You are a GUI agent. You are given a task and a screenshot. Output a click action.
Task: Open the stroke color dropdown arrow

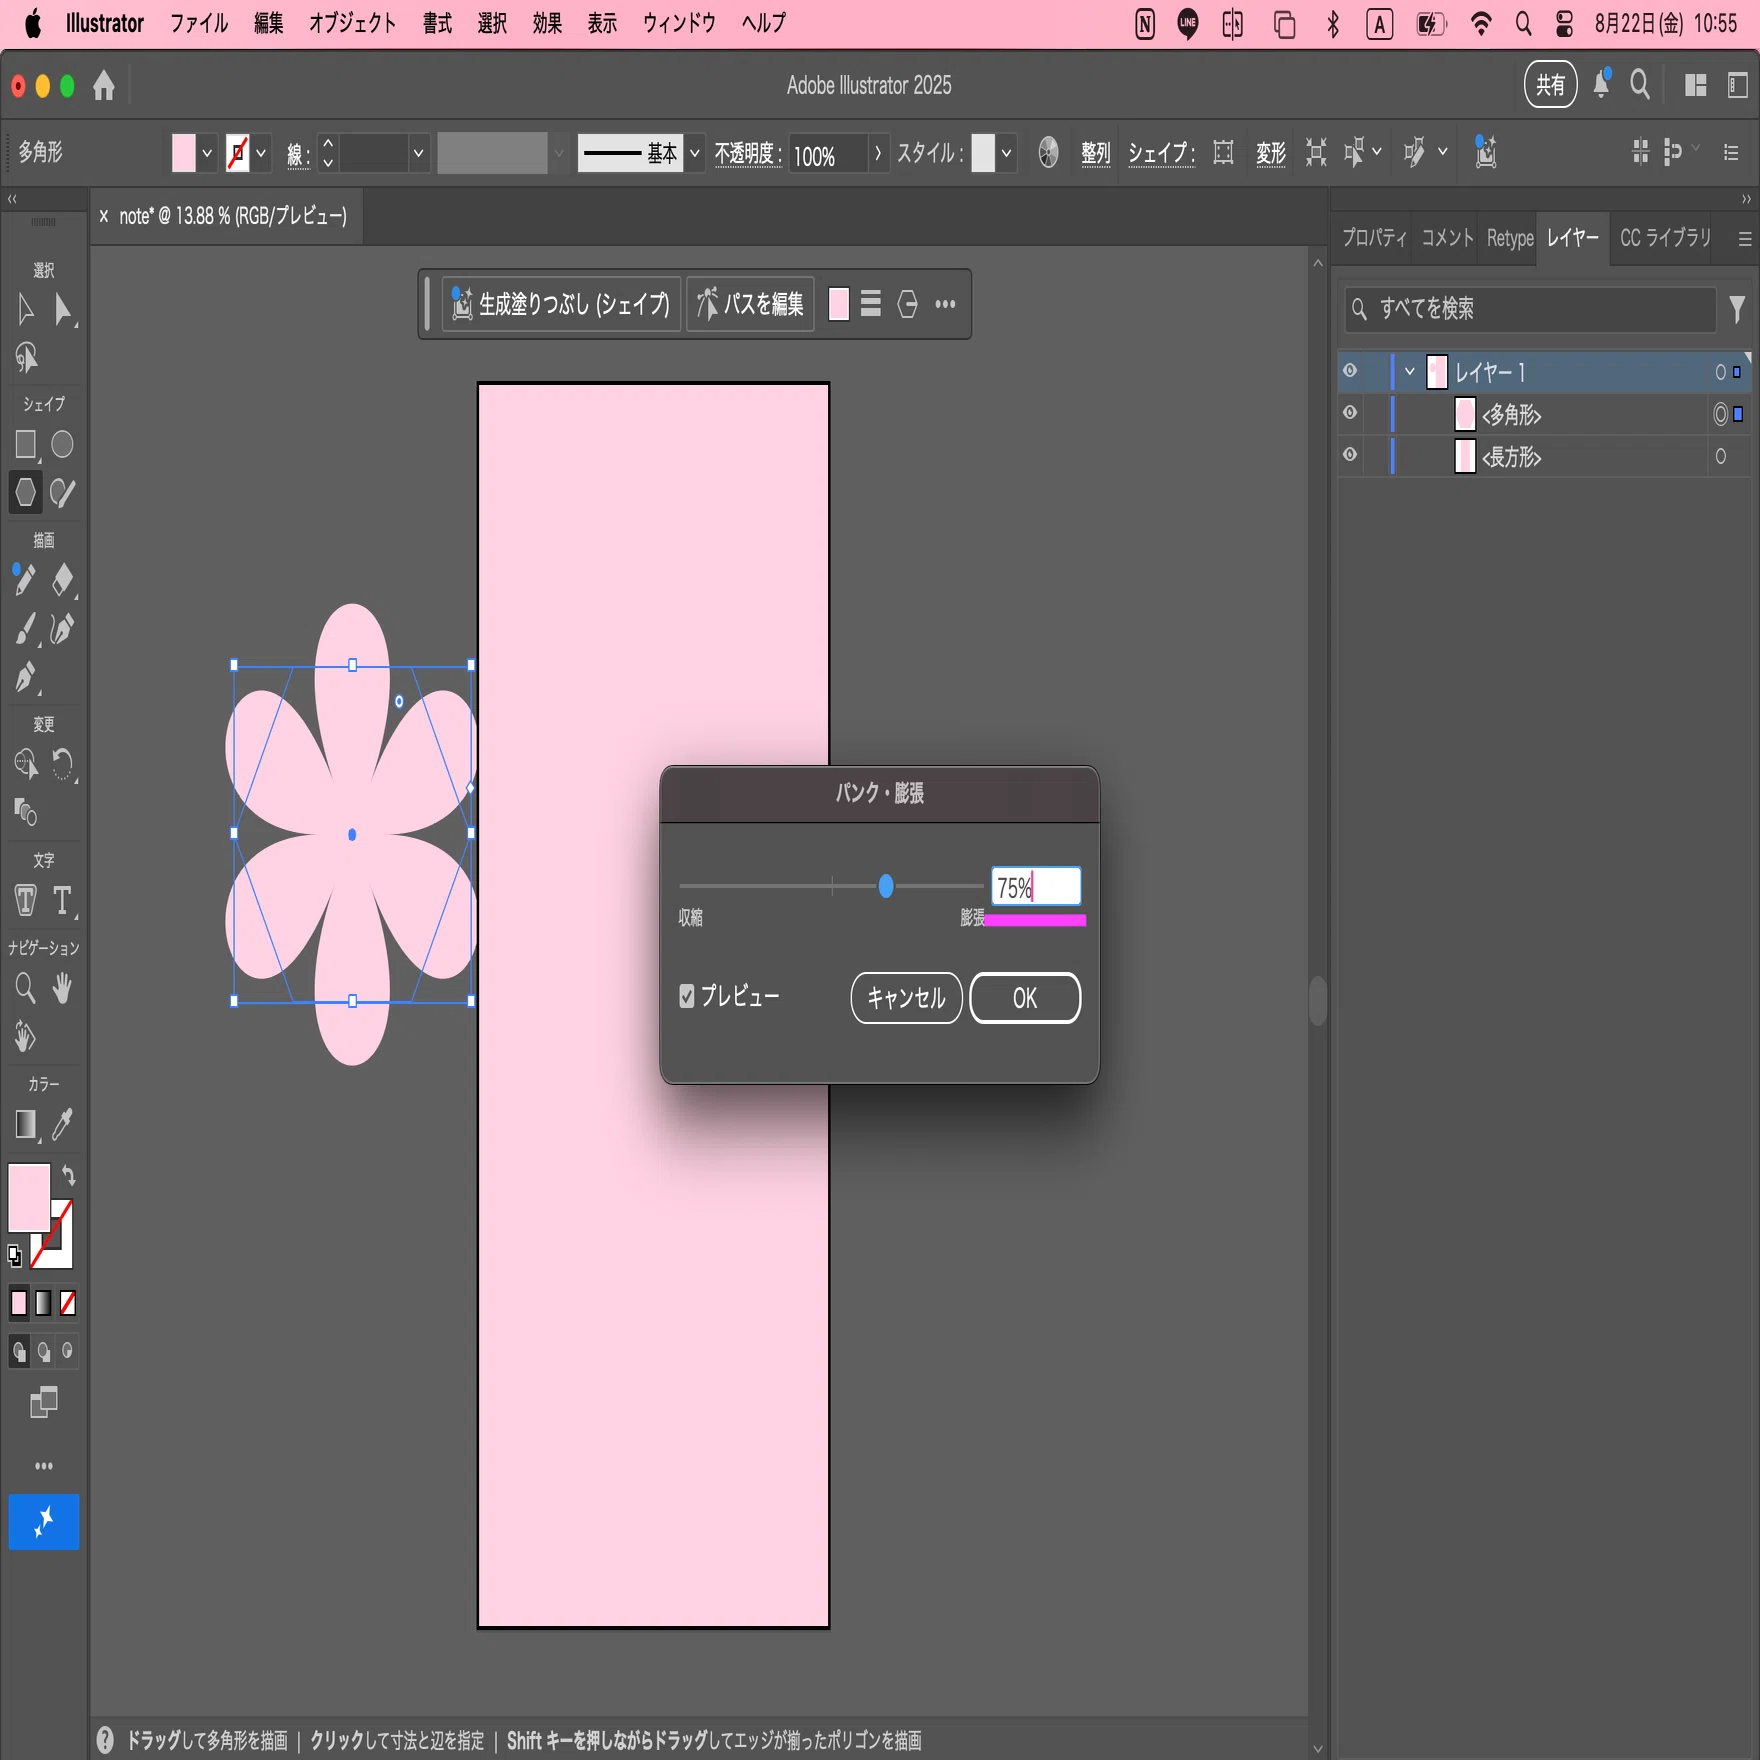261,153
